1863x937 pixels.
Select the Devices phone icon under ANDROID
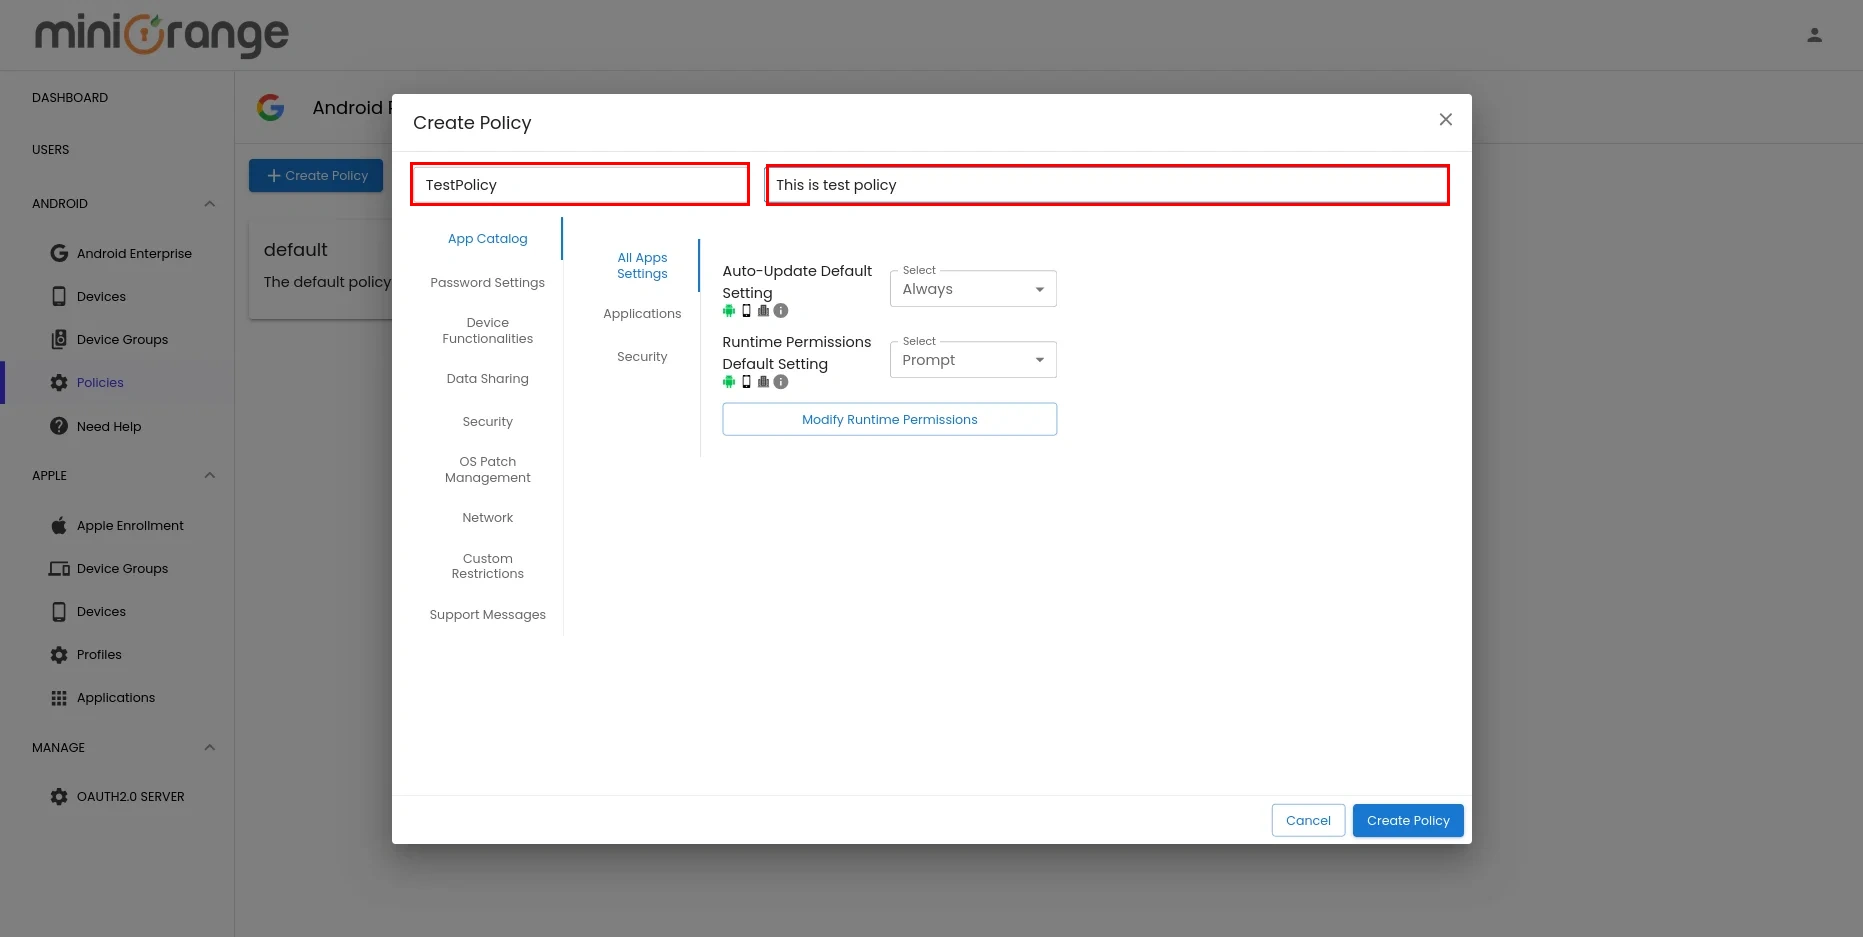tap(59, 296)
